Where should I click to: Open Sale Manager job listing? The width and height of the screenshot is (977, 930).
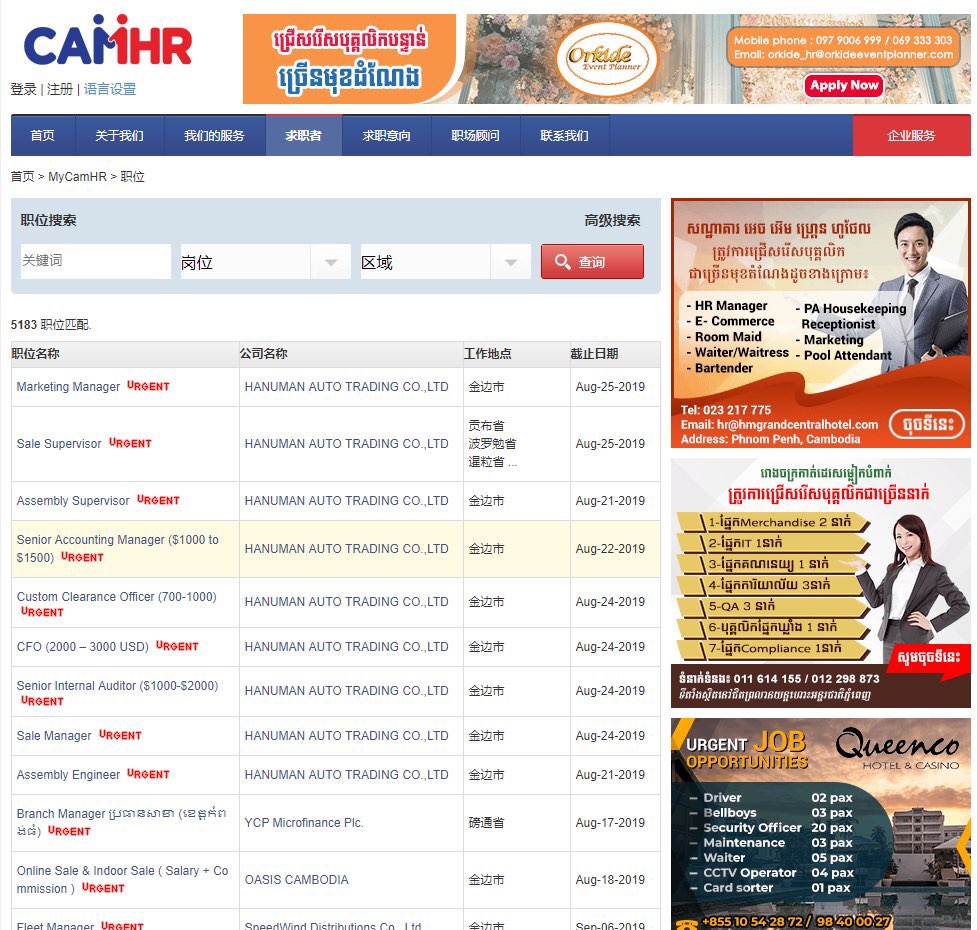(54, 736)
